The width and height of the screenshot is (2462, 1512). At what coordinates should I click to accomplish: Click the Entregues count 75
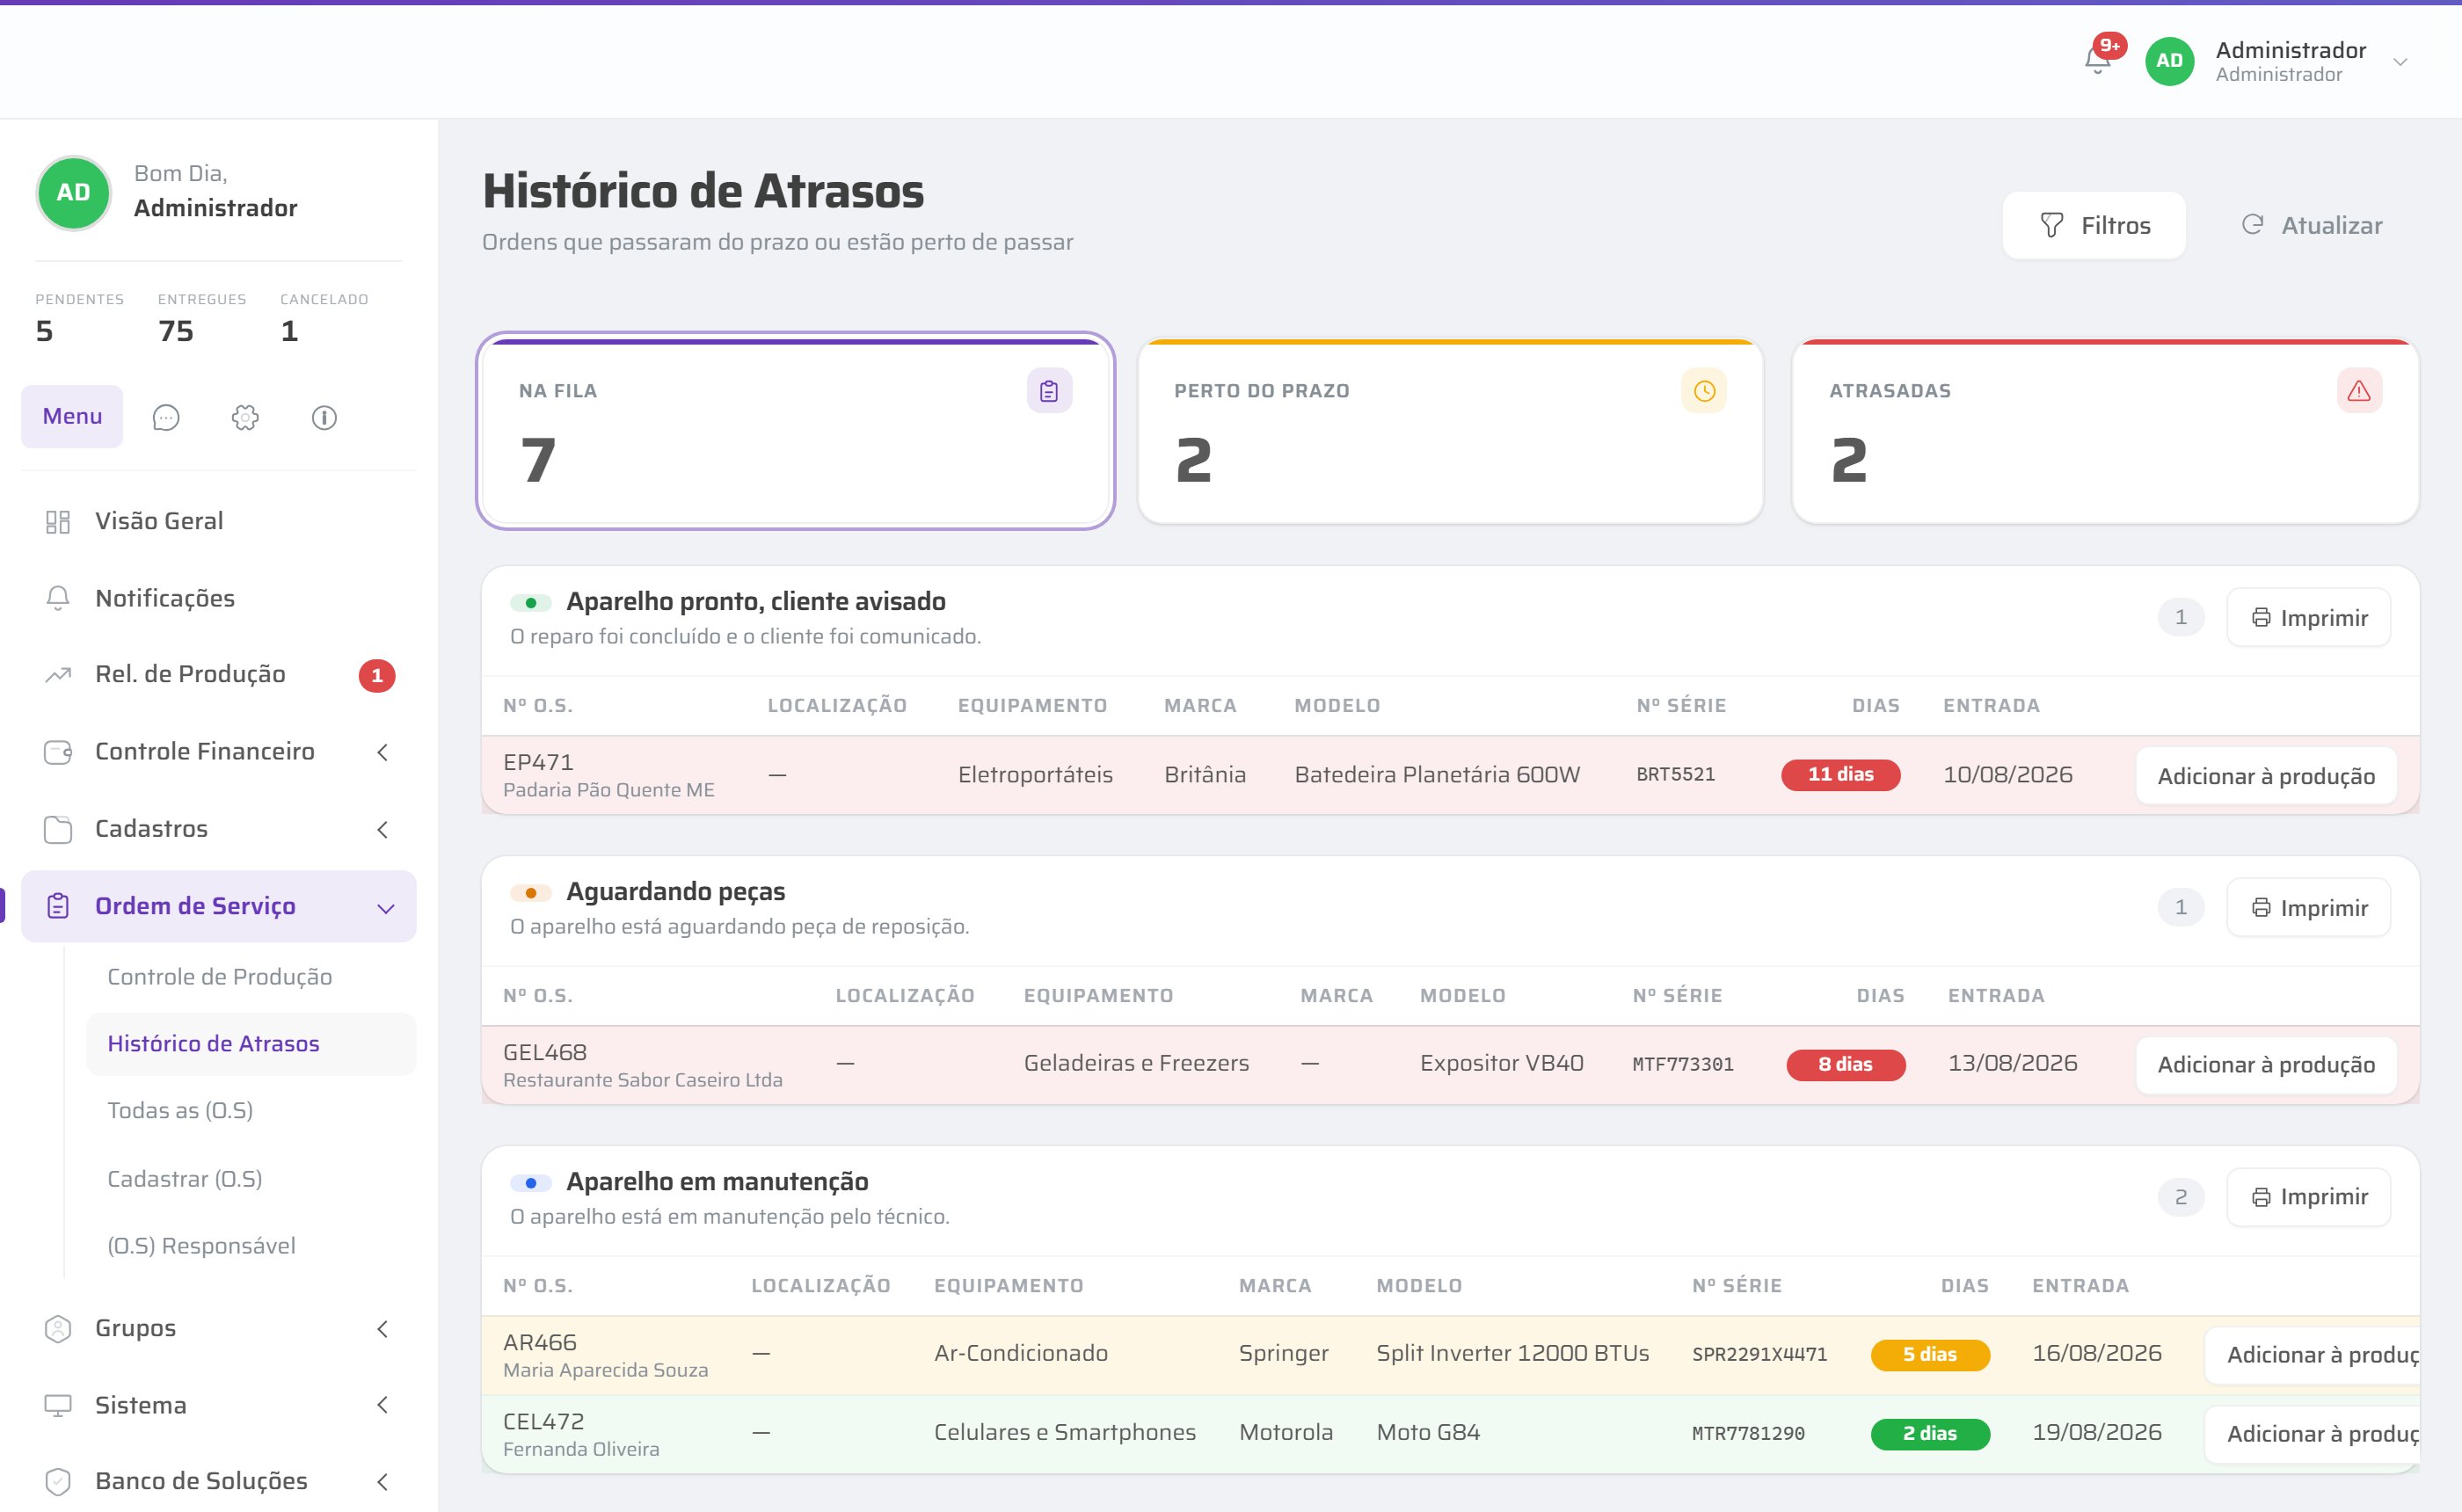[x=176, y=331]
